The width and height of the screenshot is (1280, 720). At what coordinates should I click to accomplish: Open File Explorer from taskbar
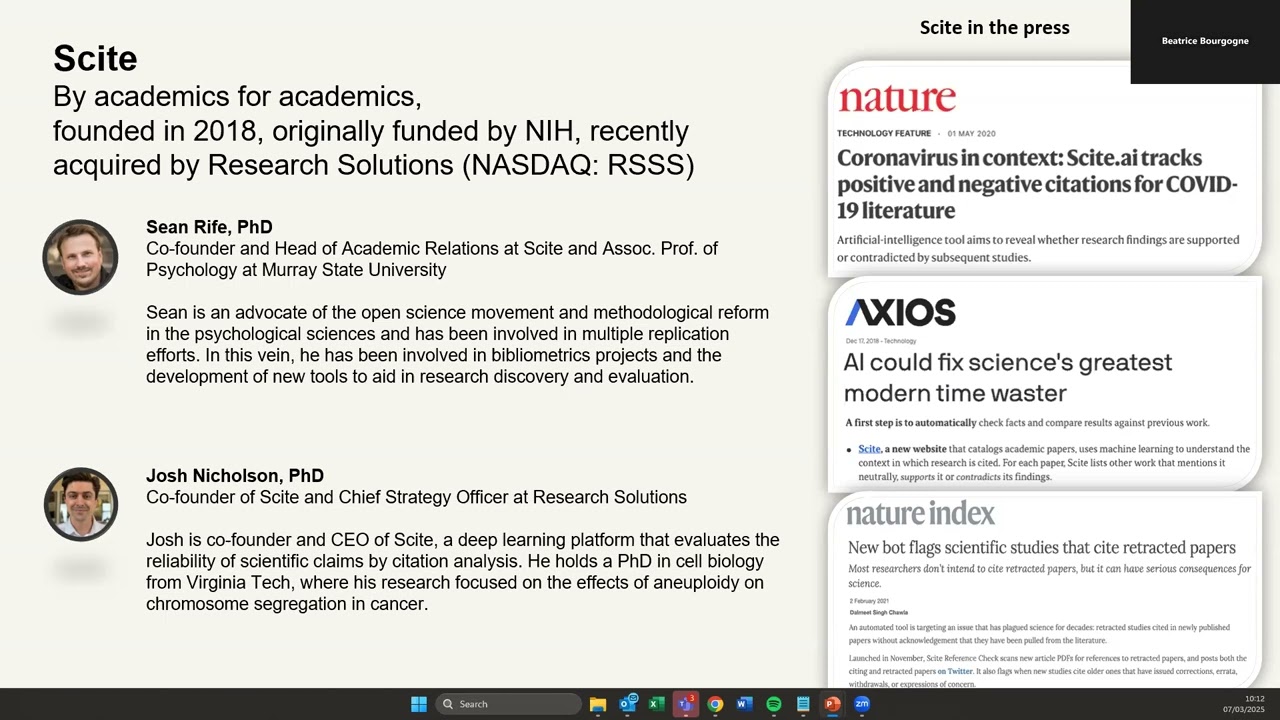[598, 704]
